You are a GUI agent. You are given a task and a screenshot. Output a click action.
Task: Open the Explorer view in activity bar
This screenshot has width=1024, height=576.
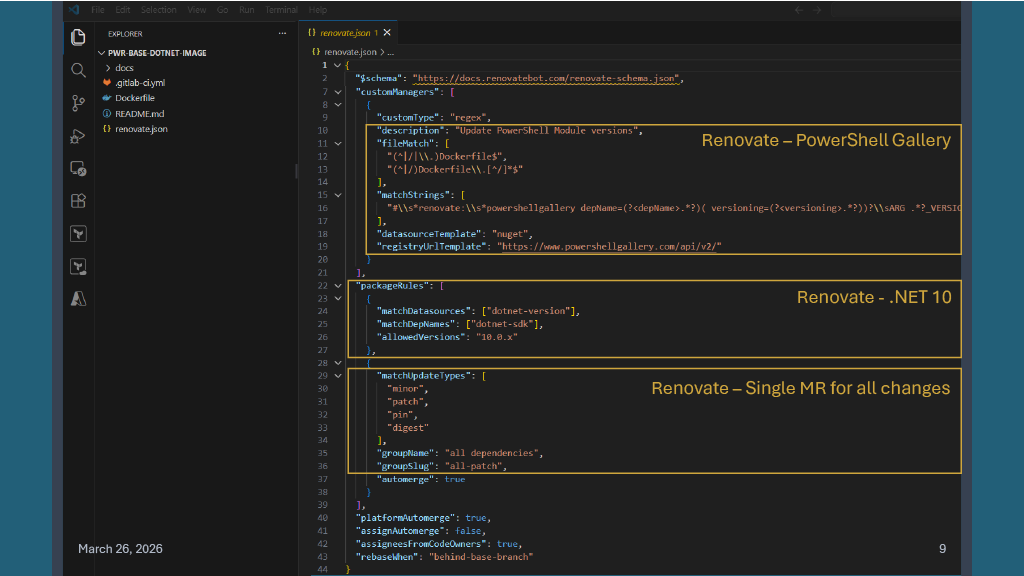click(78, 37)
